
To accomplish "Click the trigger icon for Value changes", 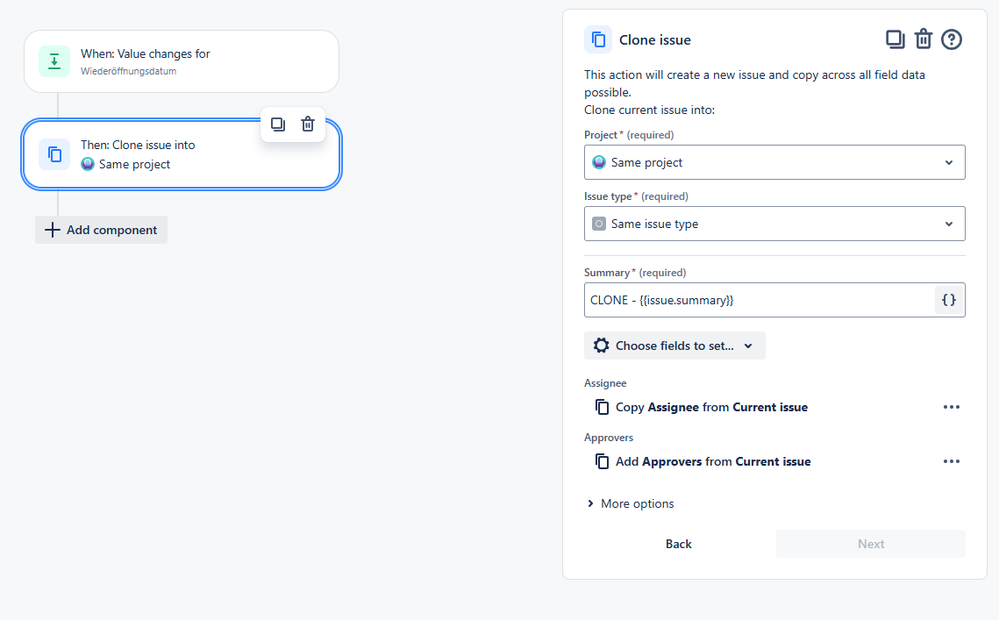I will tap(54, 61).
